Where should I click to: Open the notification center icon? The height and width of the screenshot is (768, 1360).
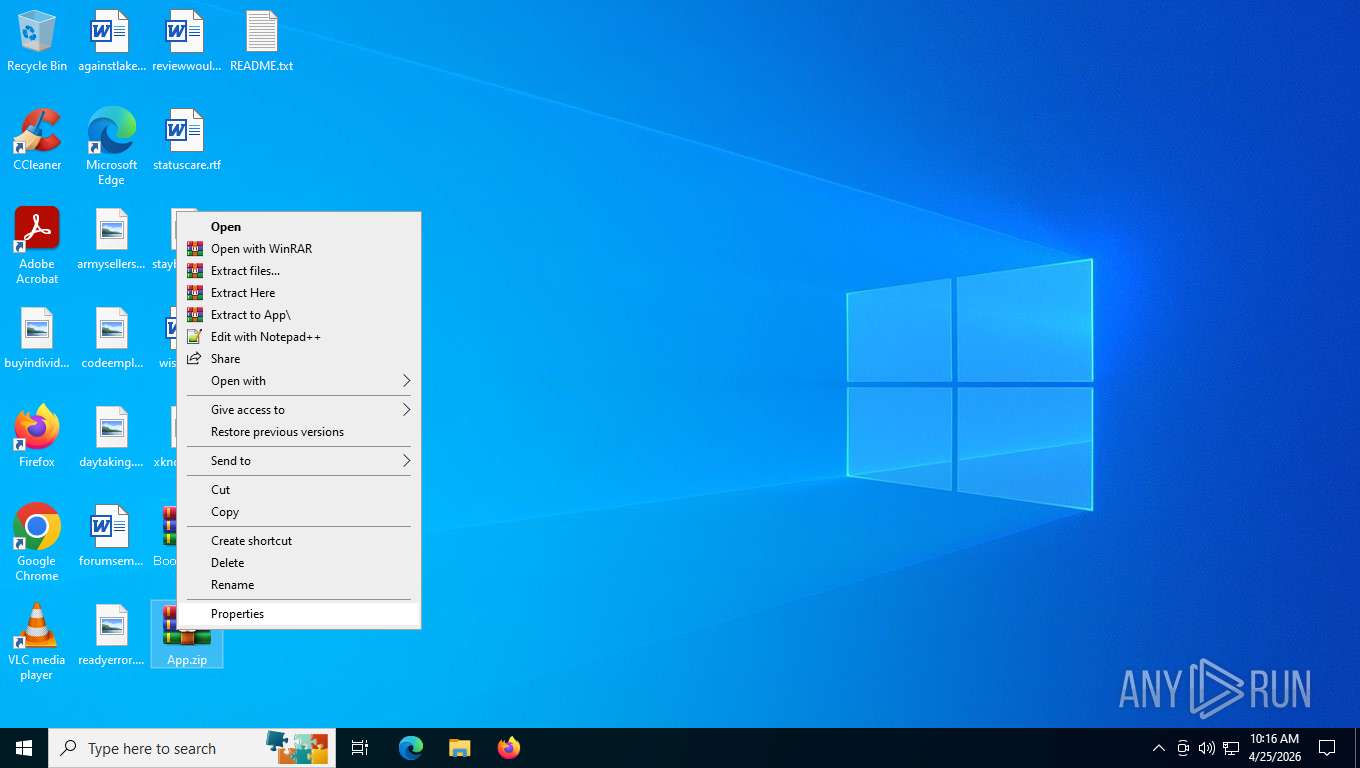click(1327, 748)
